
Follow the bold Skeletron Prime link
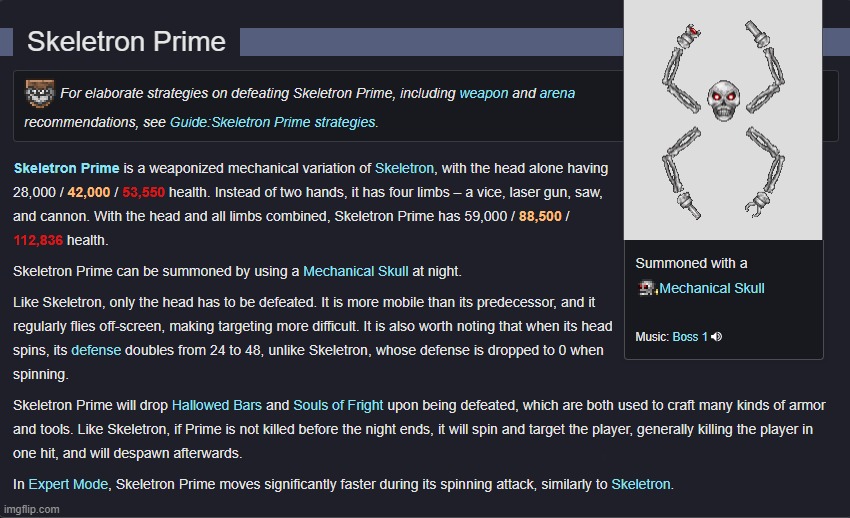(x=66, y=168)
